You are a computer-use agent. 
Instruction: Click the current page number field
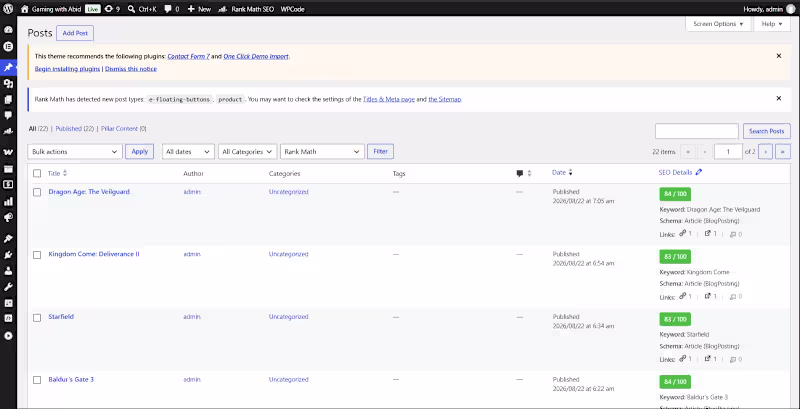pos(728,151)
